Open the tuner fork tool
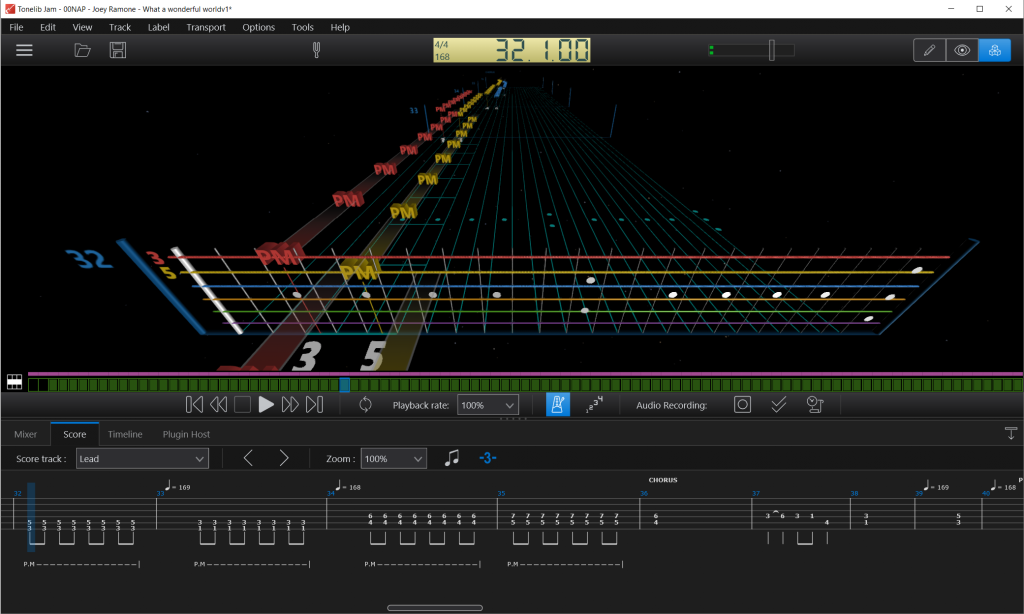Image resolution: width=1024 pixels, height=614 pixels. (317, 49)
